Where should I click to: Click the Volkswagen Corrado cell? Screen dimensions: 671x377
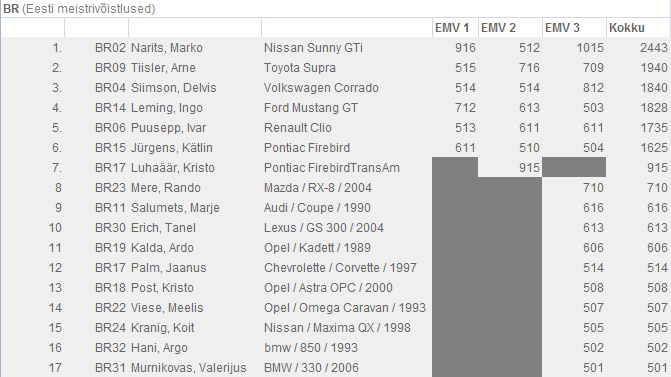[321, 88]
